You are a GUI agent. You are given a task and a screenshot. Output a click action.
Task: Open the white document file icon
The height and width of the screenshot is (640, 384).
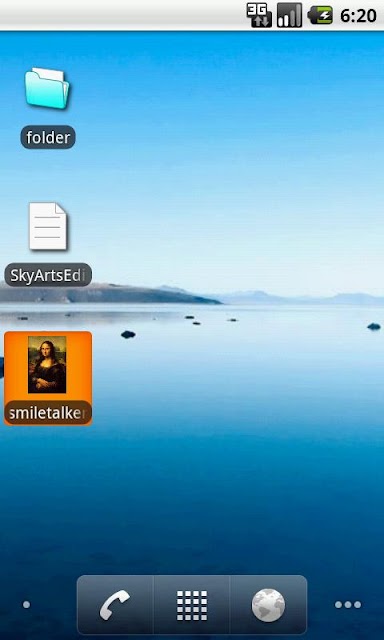(48, 226)
